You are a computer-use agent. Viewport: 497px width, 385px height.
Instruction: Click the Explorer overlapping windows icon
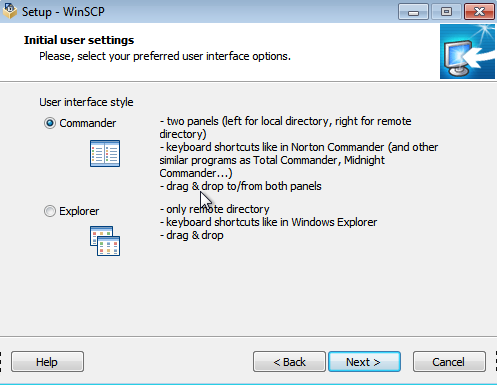click(x=105, y=241)
